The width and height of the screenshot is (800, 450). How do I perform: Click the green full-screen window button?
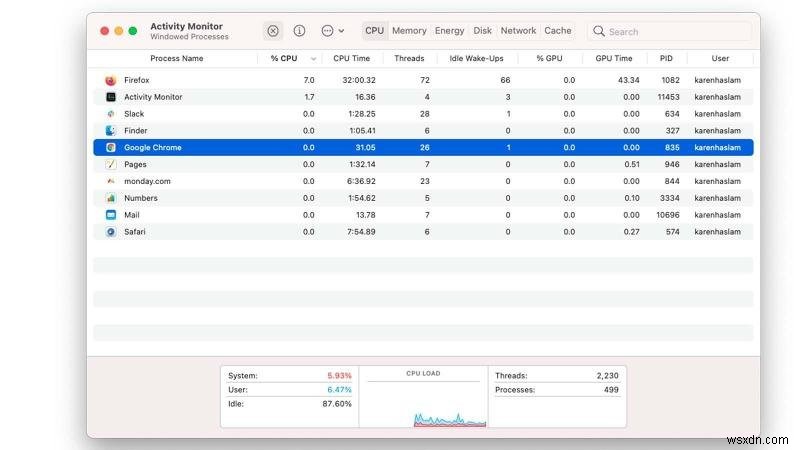(x=133, y=31)
